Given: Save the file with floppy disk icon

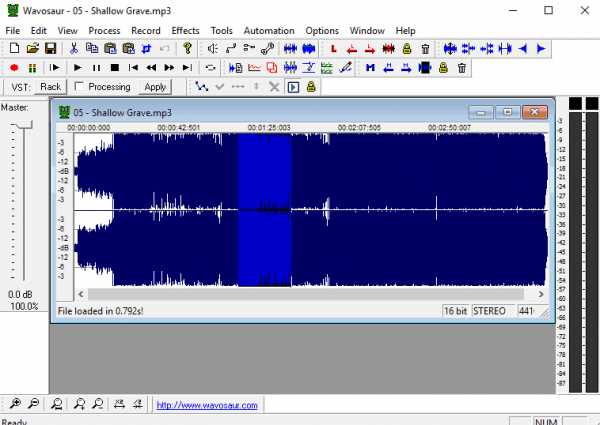Looking at the screenshot, I should 50,48.
